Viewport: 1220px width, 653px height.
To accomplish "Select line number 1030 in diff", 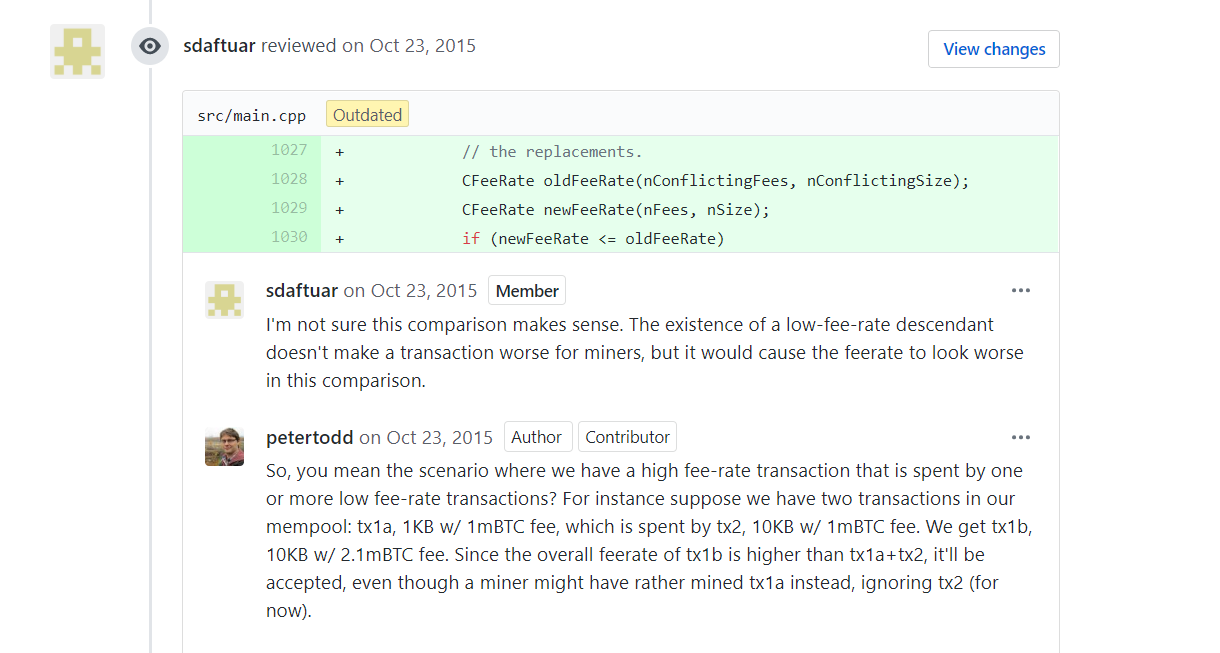I will [289, 238].
